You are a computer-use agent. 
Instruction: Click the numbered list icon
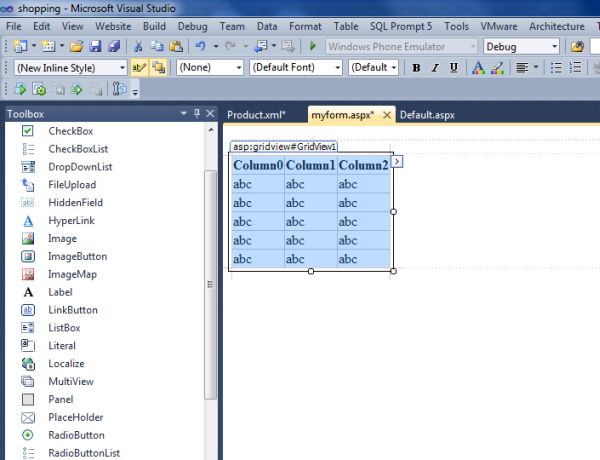coord(576,68)
